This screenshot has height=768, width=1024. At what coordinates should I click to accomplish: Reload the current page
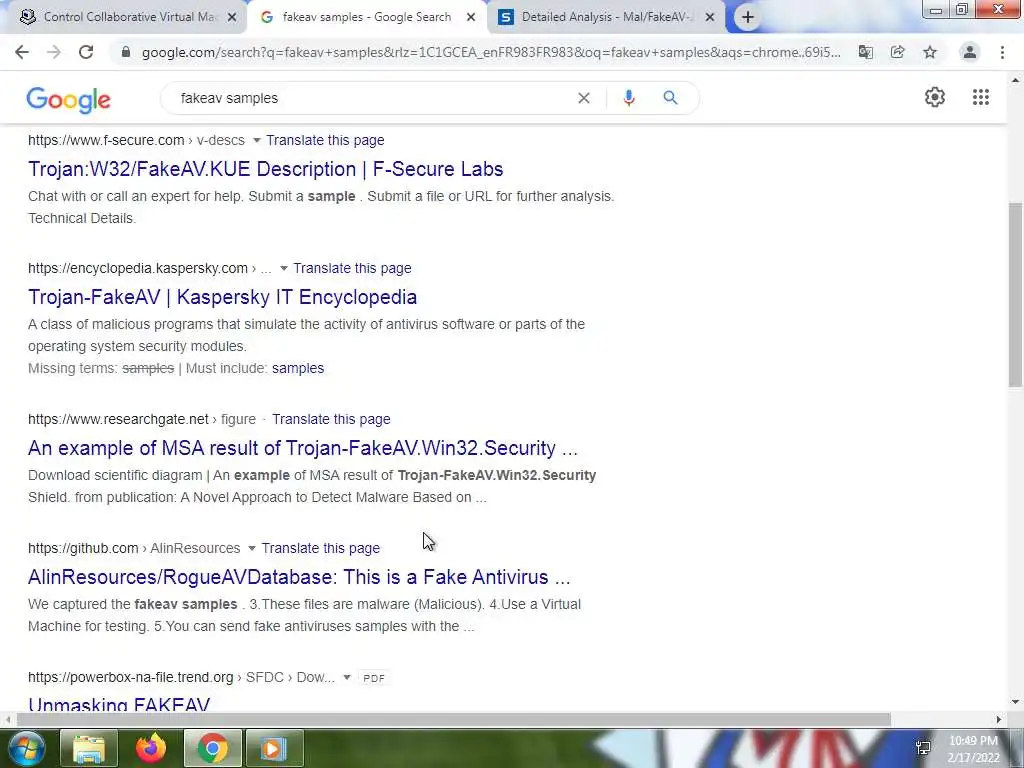pos(86,52)
